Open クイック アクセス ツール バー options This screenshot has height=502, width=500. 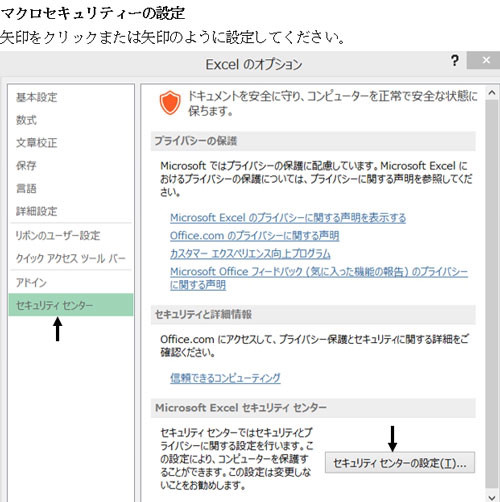[x=70, y=258]
